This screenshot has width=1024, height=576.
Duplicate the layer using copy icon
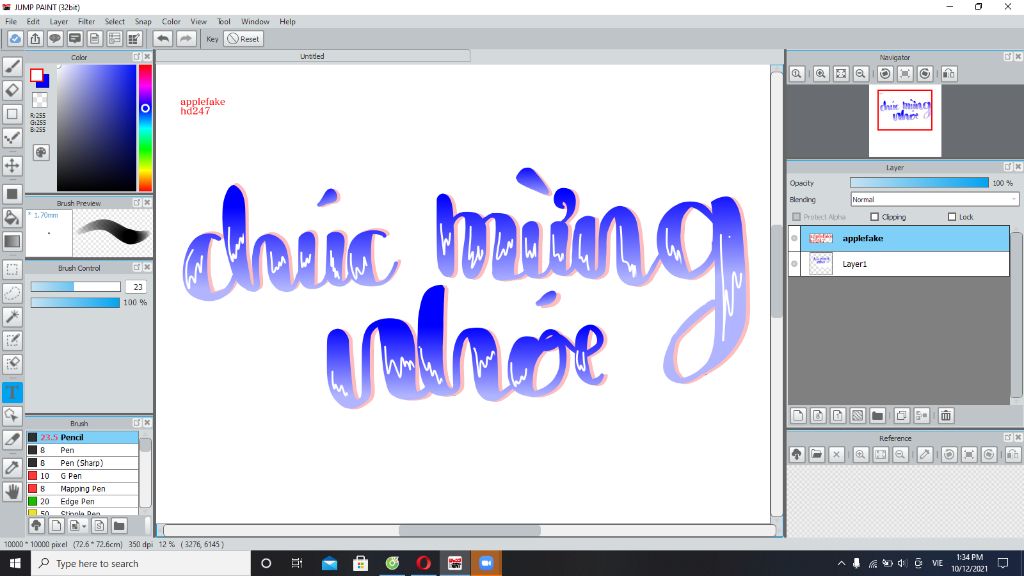click(x=902, y=415)
